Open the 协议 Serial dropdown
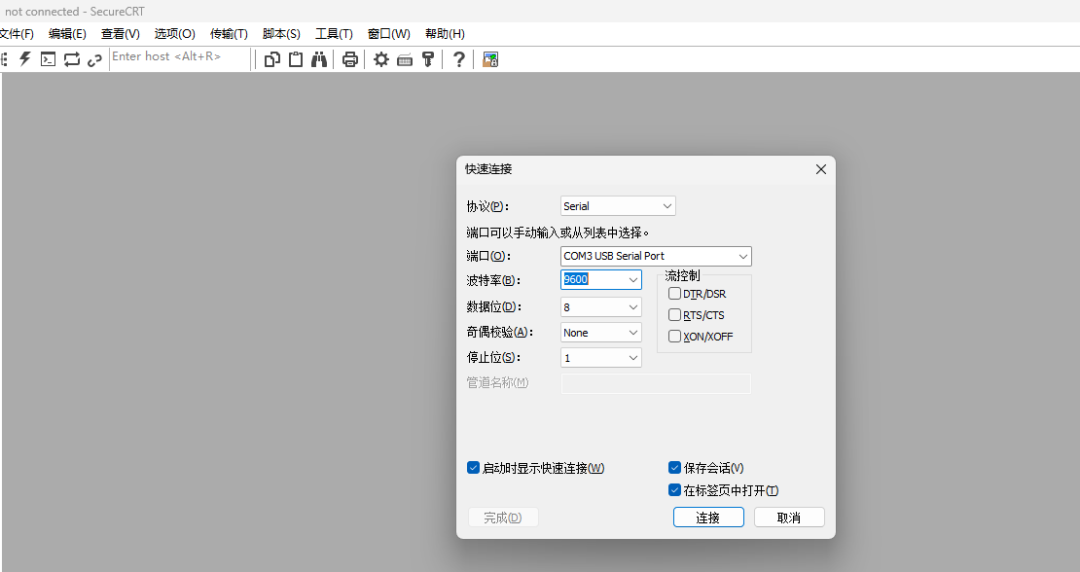 click(x=618, y=206)
